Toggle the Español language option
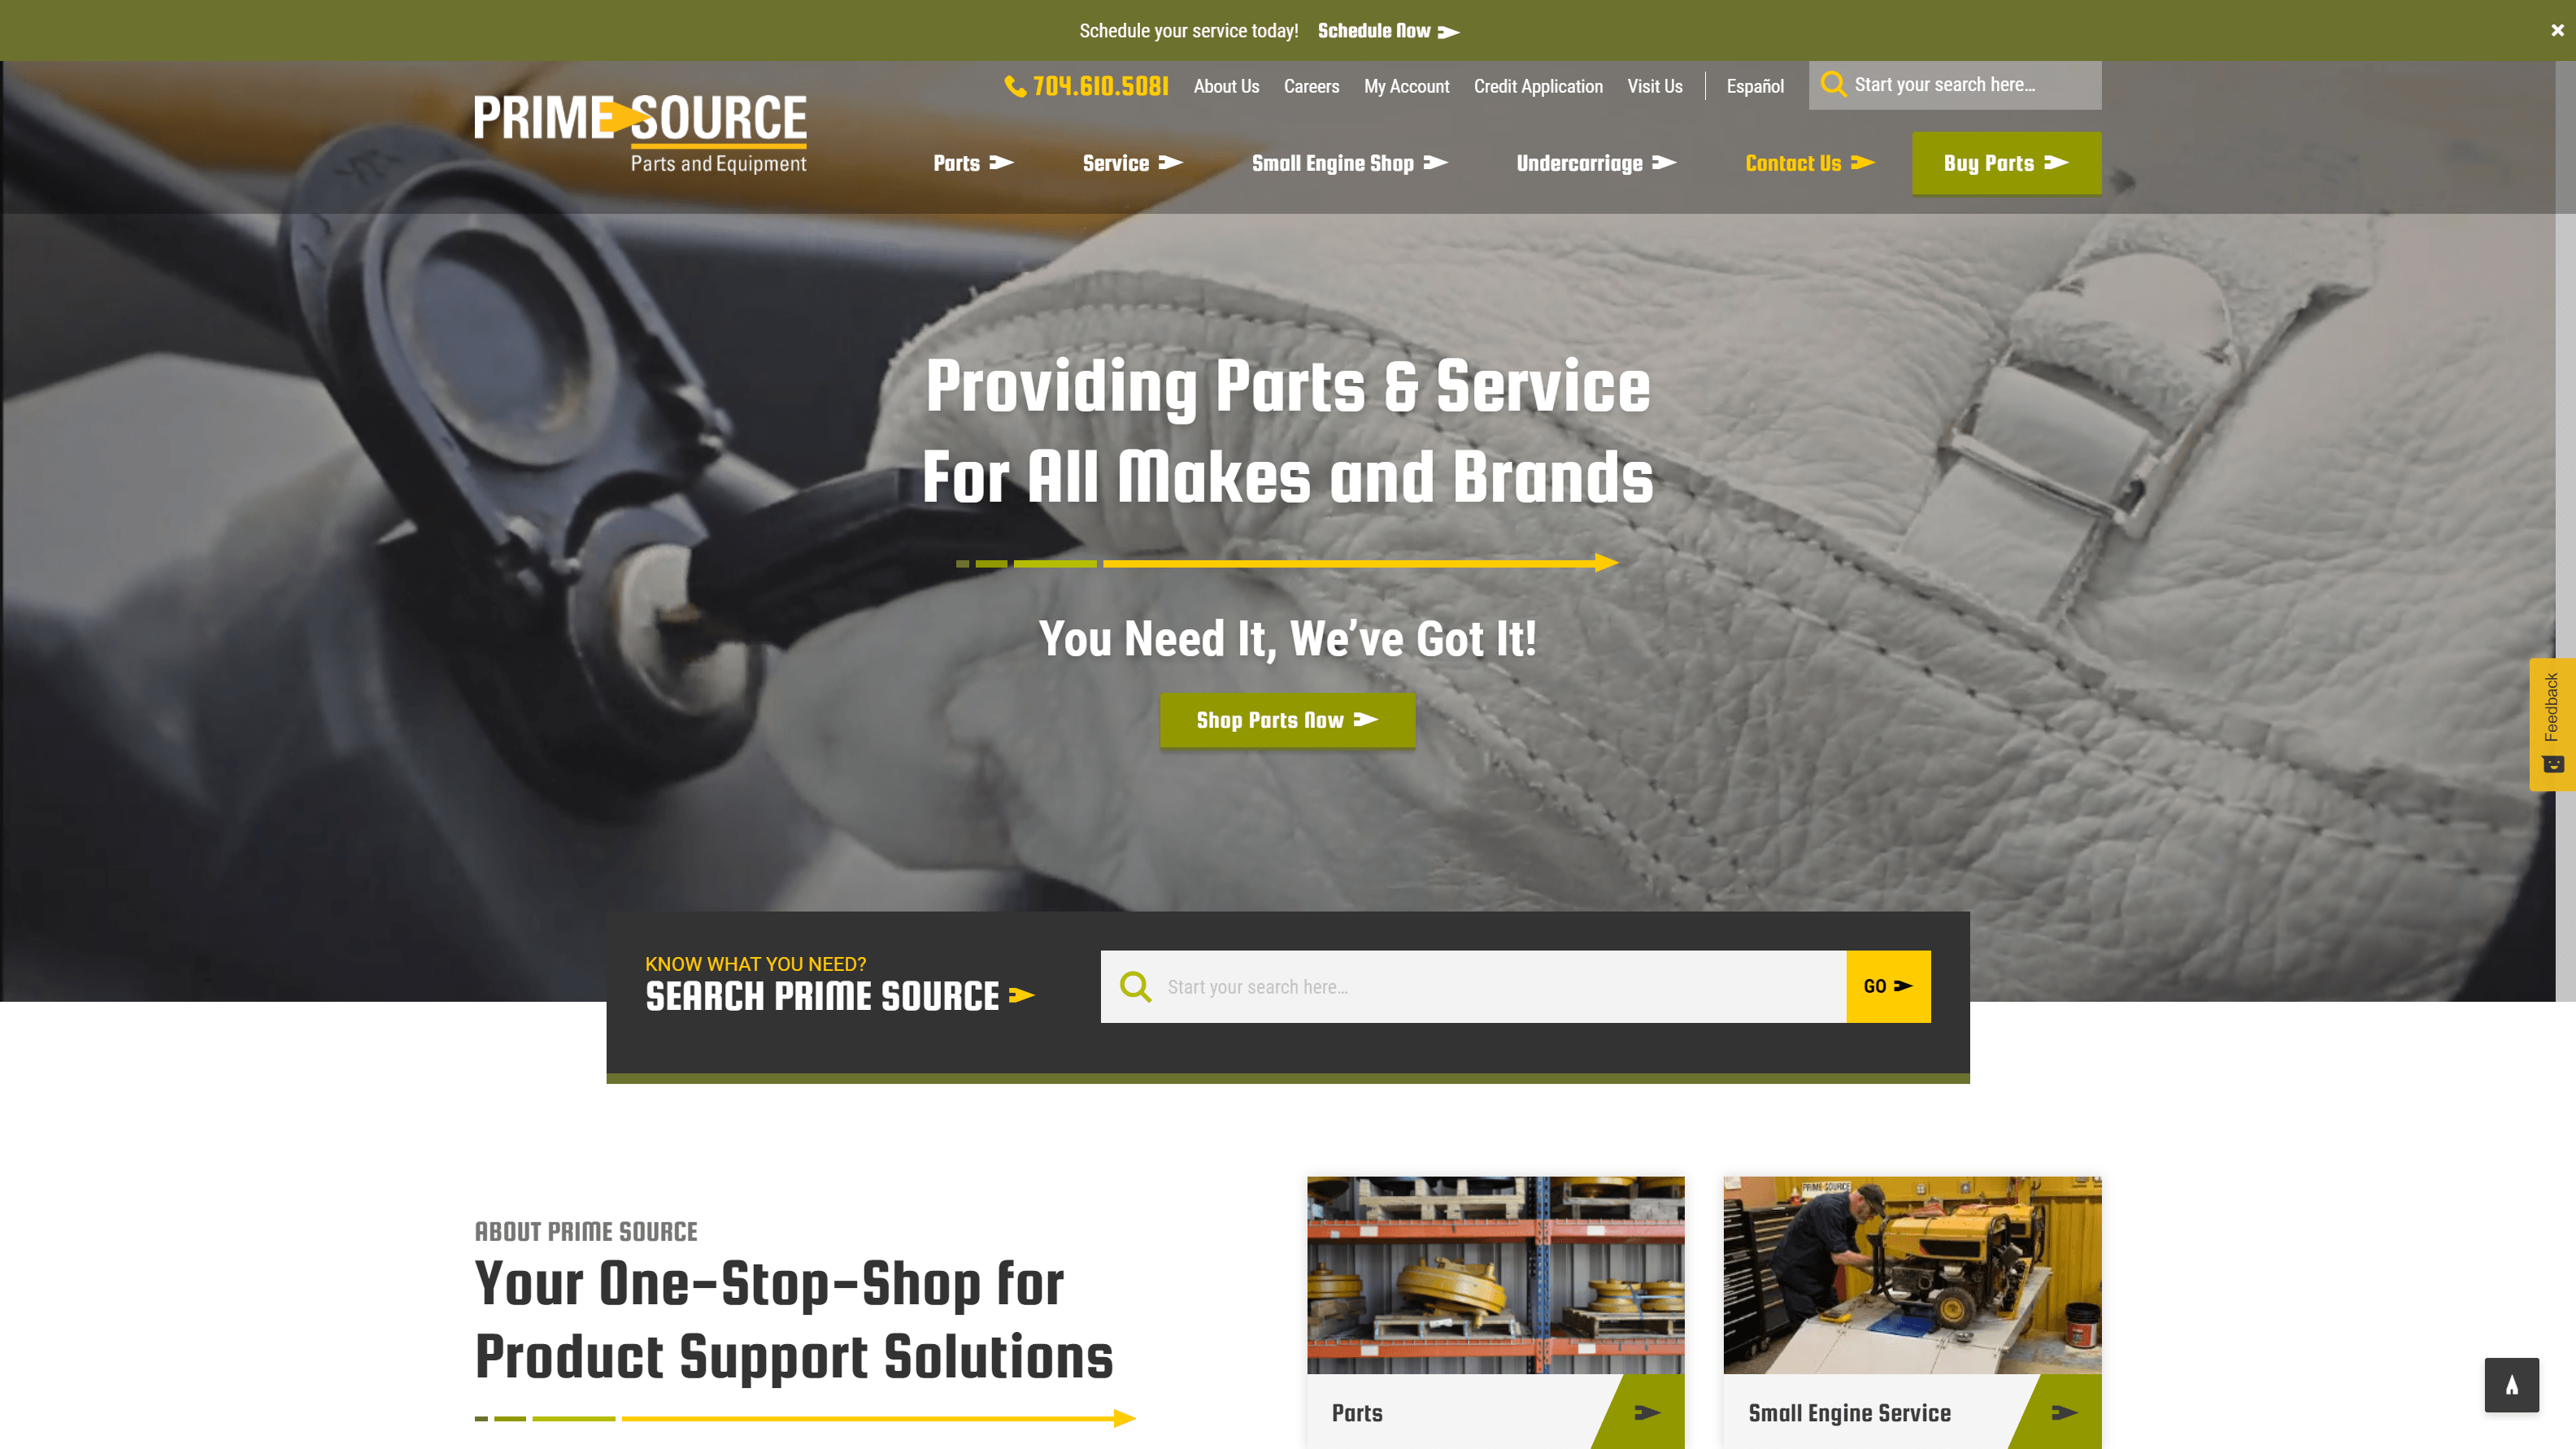The image size is (2576, 1449). pos(1755,85)
